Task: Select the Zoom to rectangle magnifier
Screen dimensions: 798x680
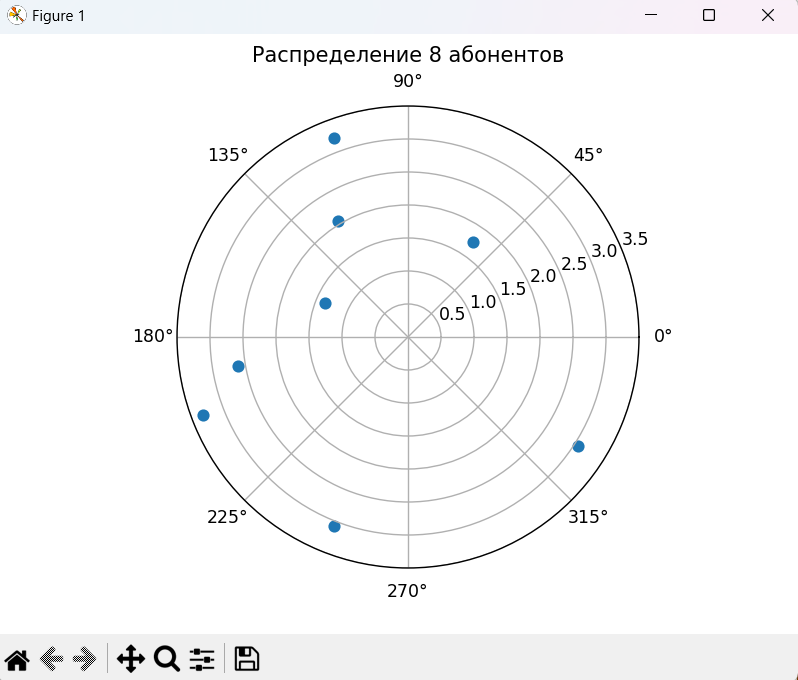Action: pyautogui.click(x=167, y=660)
